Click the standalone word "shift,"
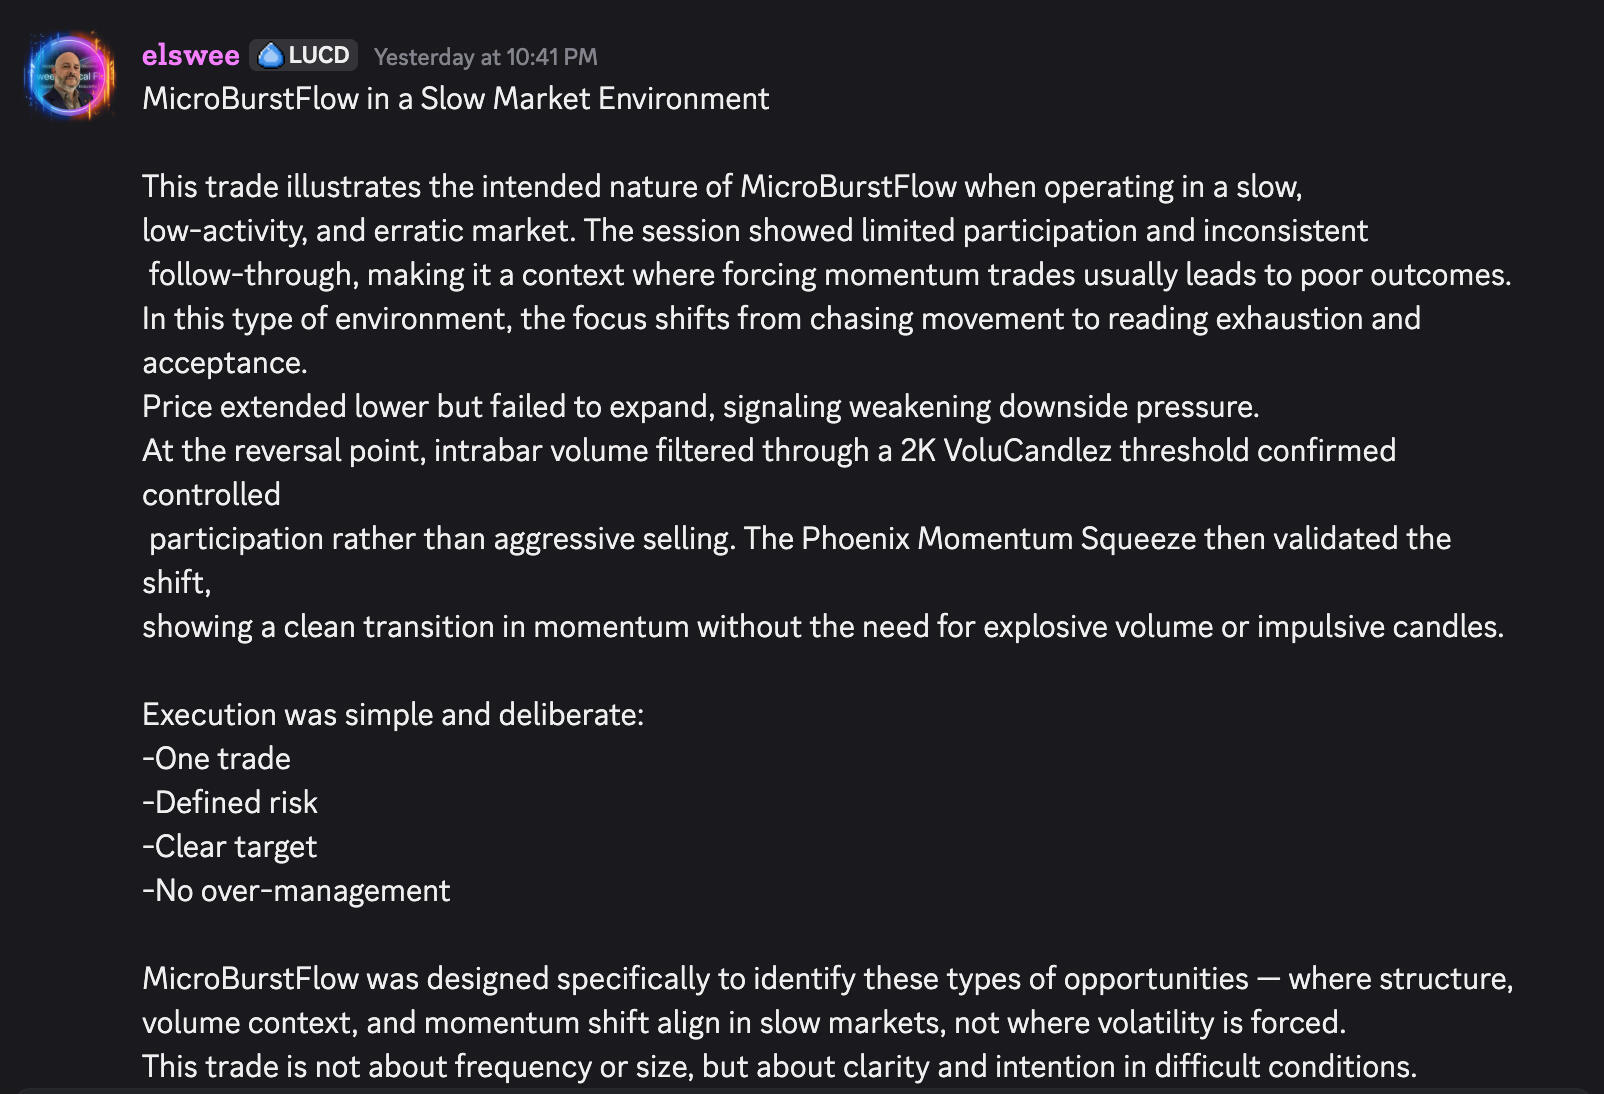Image resolution: width=1604 pixels, height=1094 pixels. [x=176, y=583]
